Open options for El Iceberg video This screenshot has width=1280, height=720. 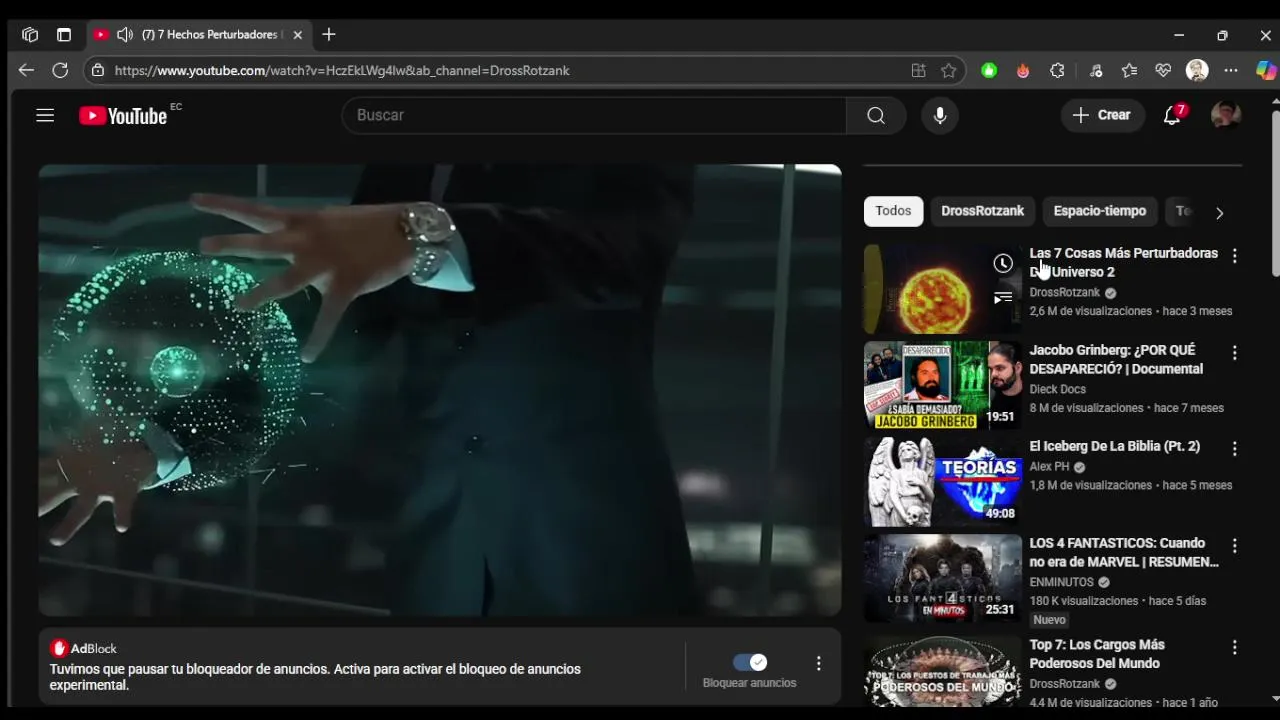click(1234, 449)
